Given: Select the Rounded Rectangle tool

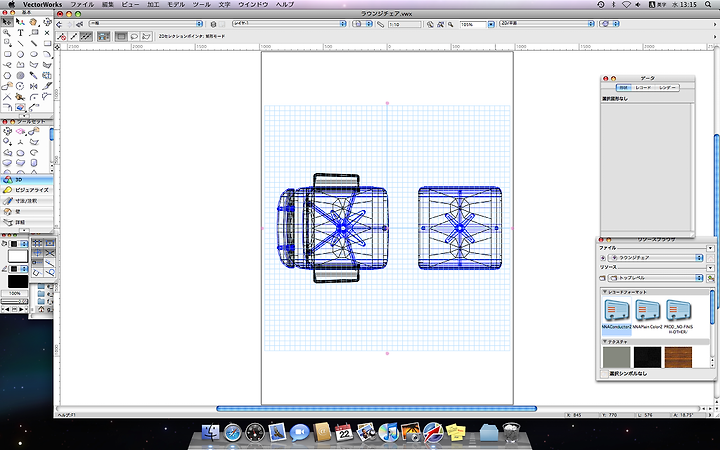Looking at the screenshot, I should 7,54.
